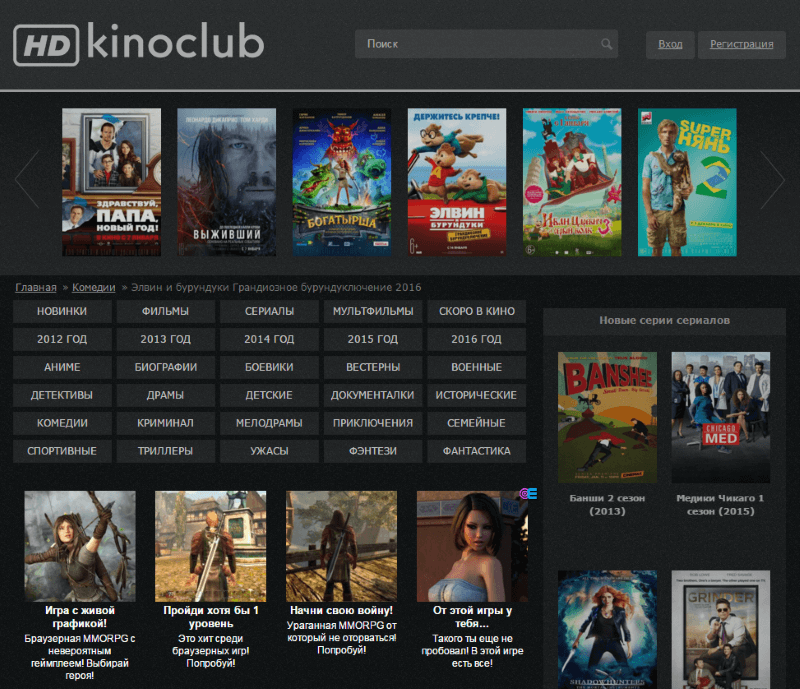Open the Мультфильмы category
This screenshot has height=689, width=800.
pyautogui.click(x=373, y=311)
